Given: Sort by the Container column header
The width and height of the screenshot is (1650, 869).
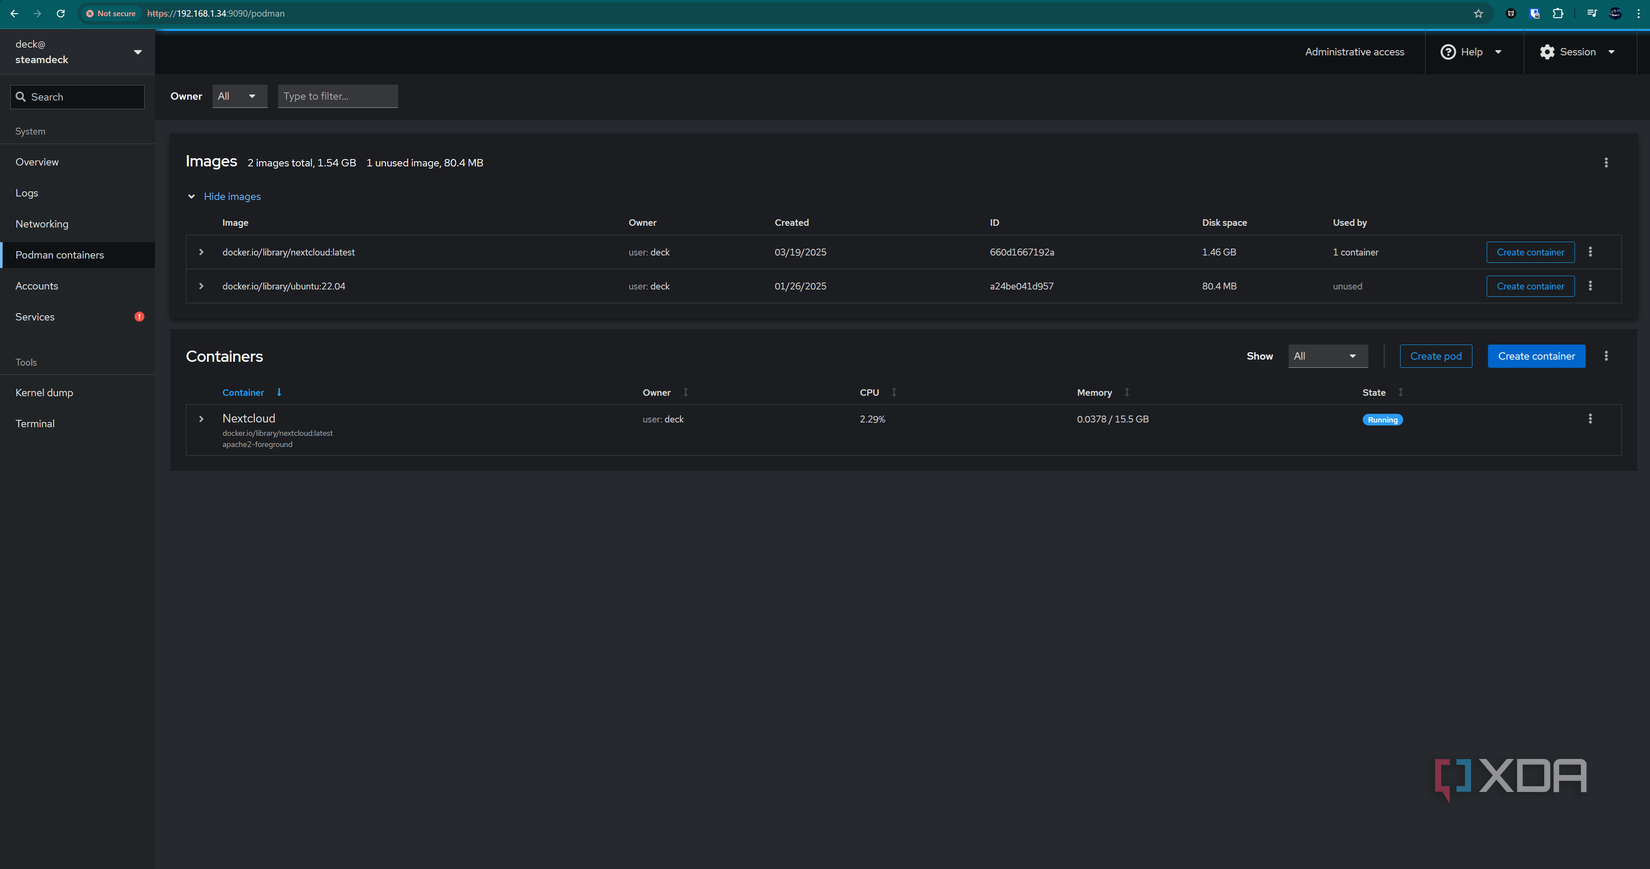Looking at the screenshot, I should 243,392.
